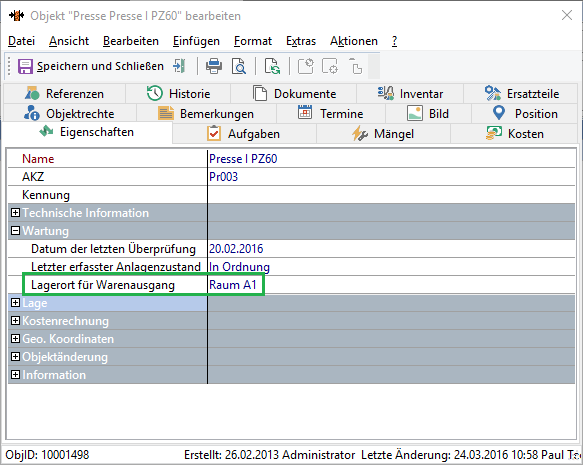Click Speichern und Schließen save button
The width and height of the screenshot is (583, 465).
(x=91, y=66)
